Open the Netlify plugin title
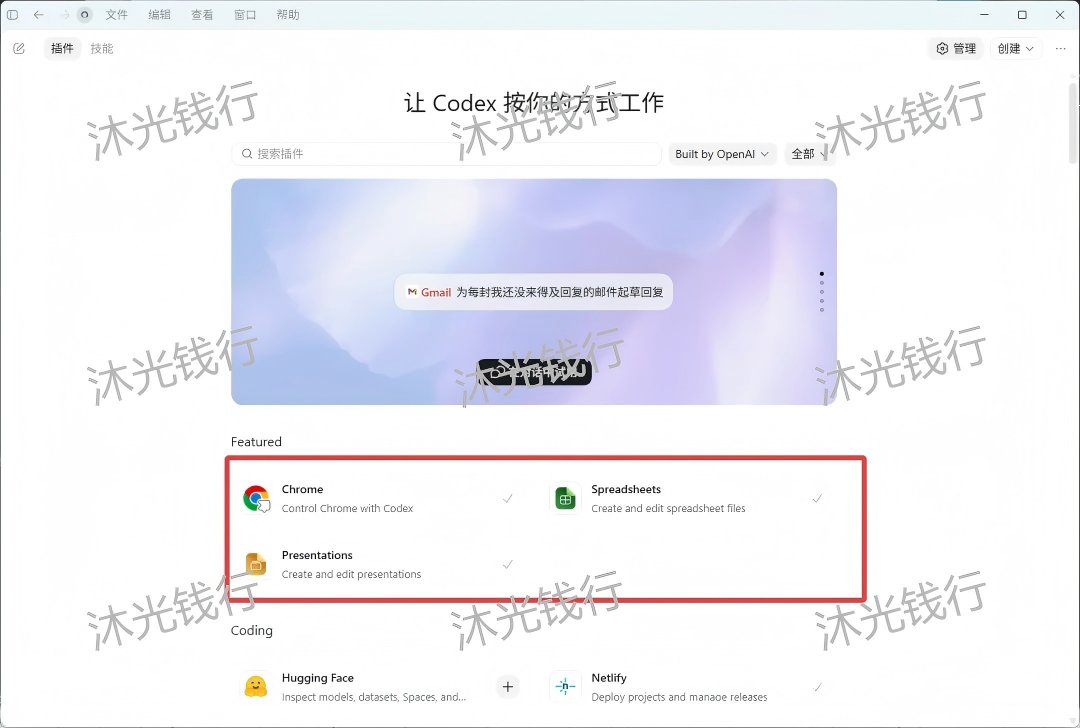The width and height of the screenshot is (1080, 728). [x=609, y=678]
